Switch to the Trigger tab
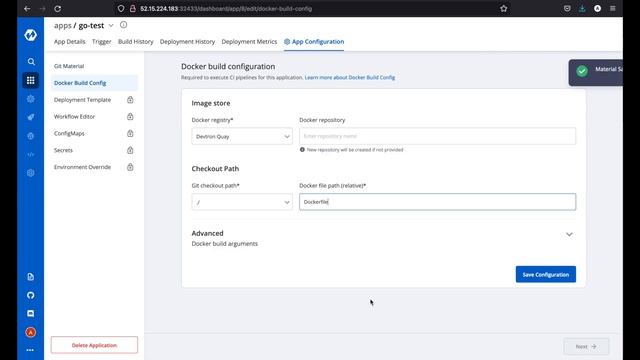Screen dimensions: 640x360 tap(102, 42)
